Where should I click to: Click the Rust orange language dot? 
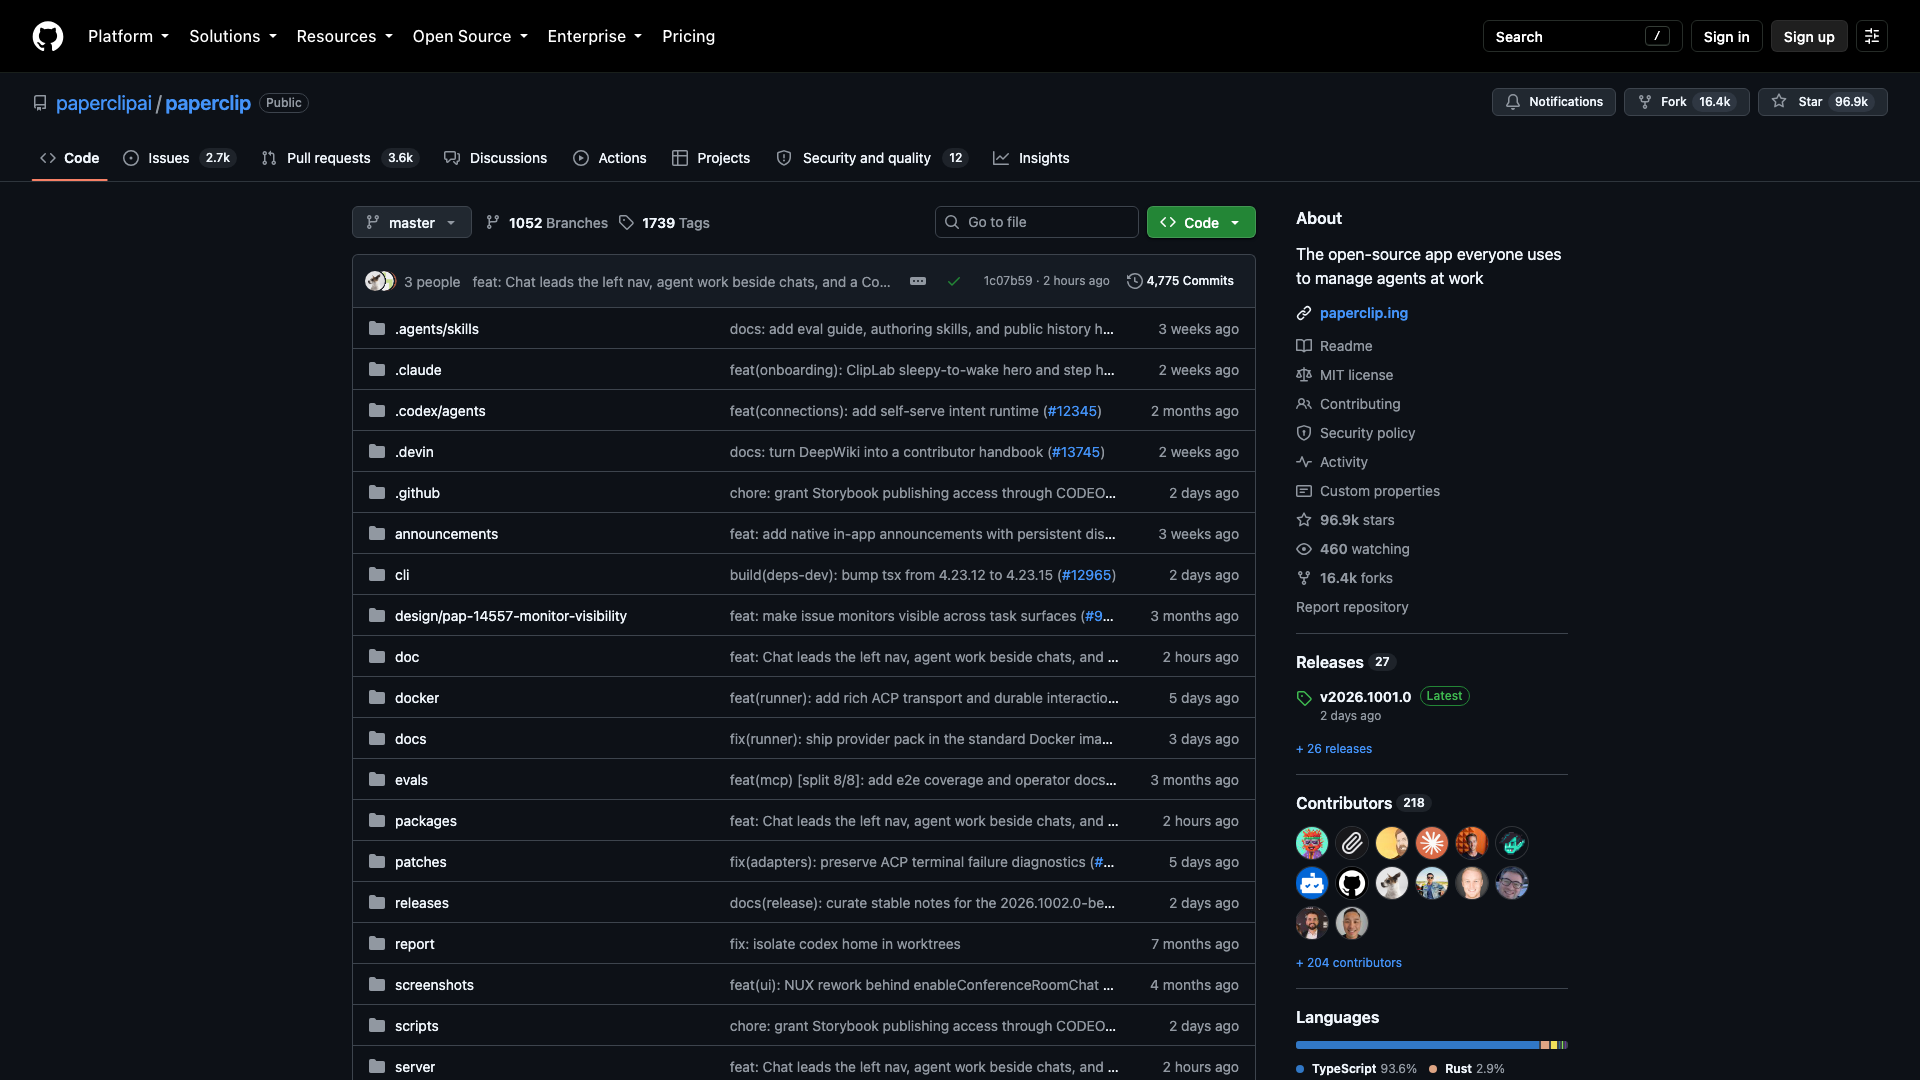click(1433, 1069)
